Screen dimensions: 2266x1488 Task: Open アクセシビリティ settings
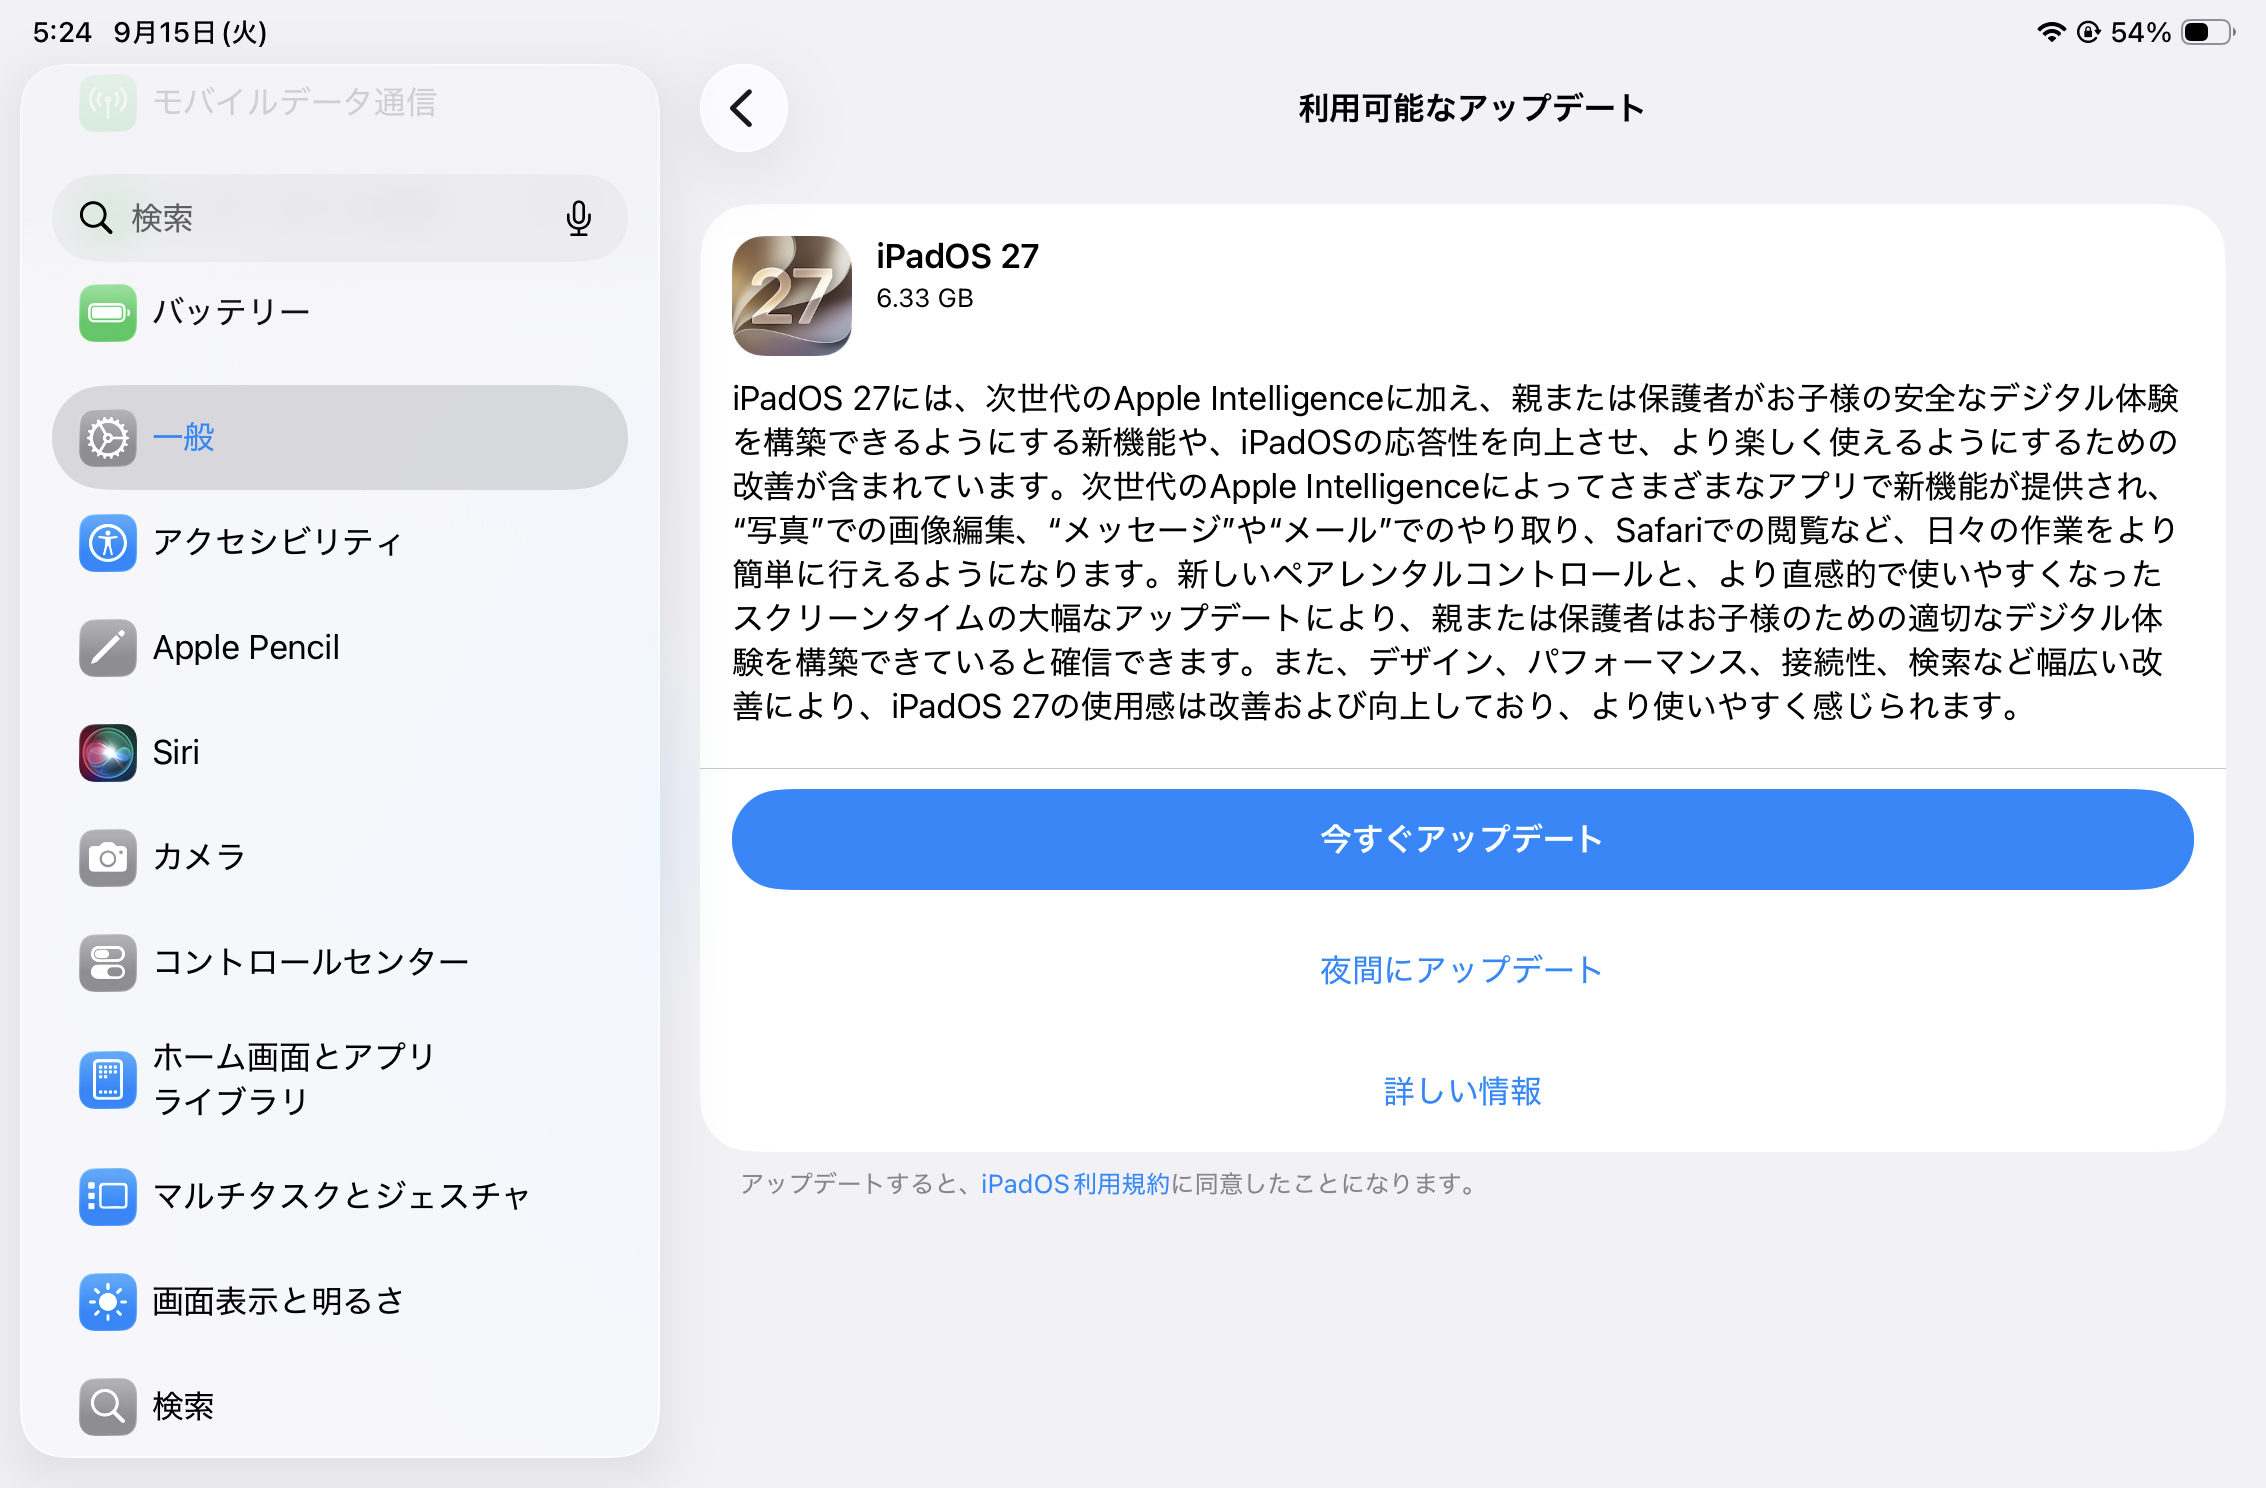(340, 543)
